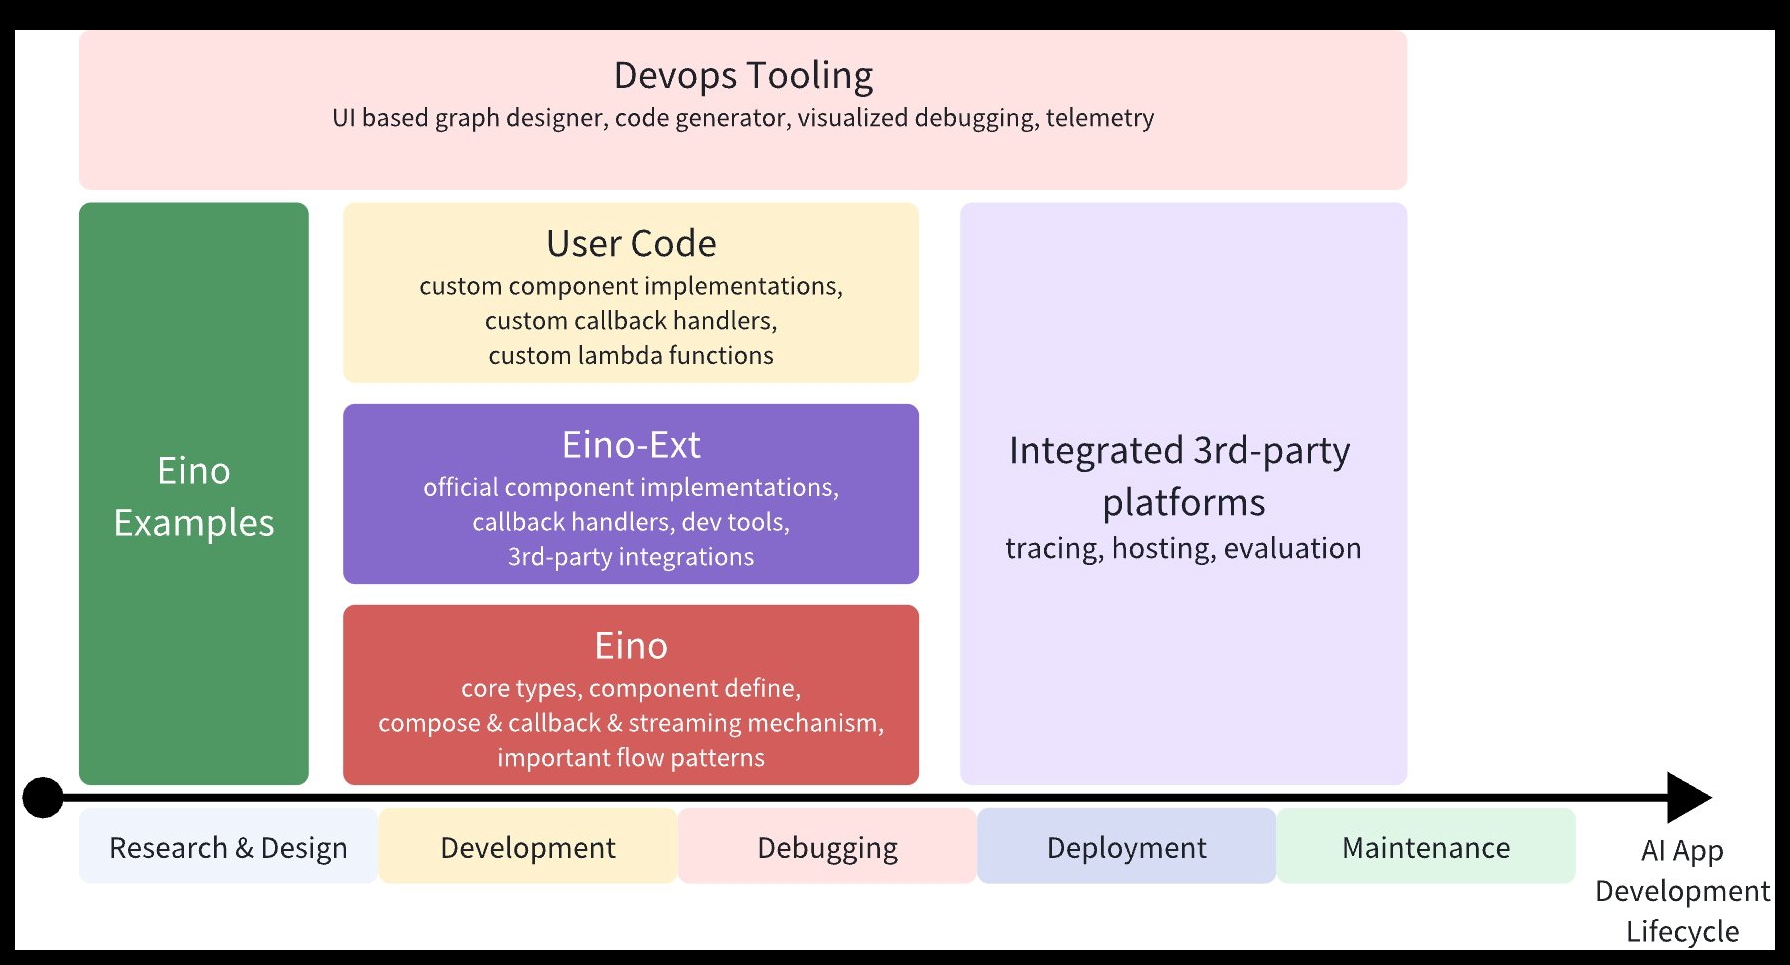Select the "UI based graph designer" description line
Screen dimensions: 1790x965
click(743, 118)
